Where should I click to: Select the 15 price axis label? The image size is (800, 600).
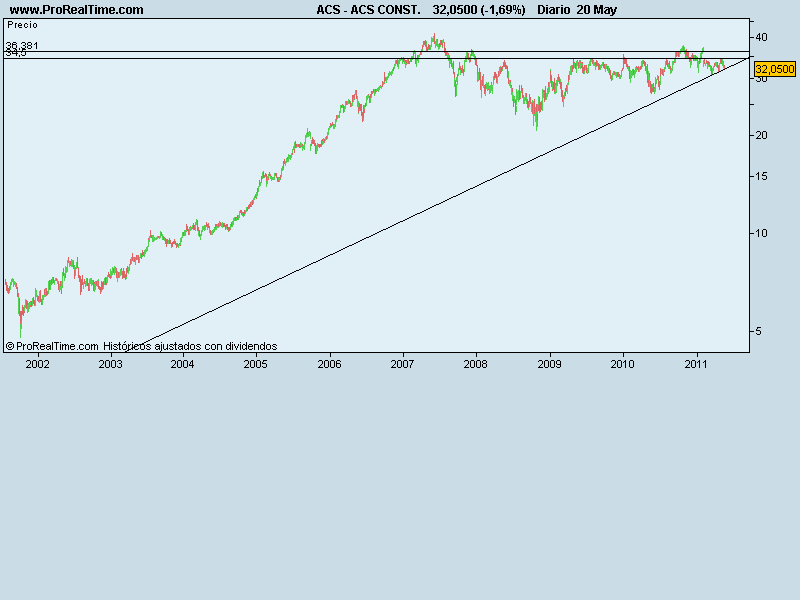click(761, 176)
